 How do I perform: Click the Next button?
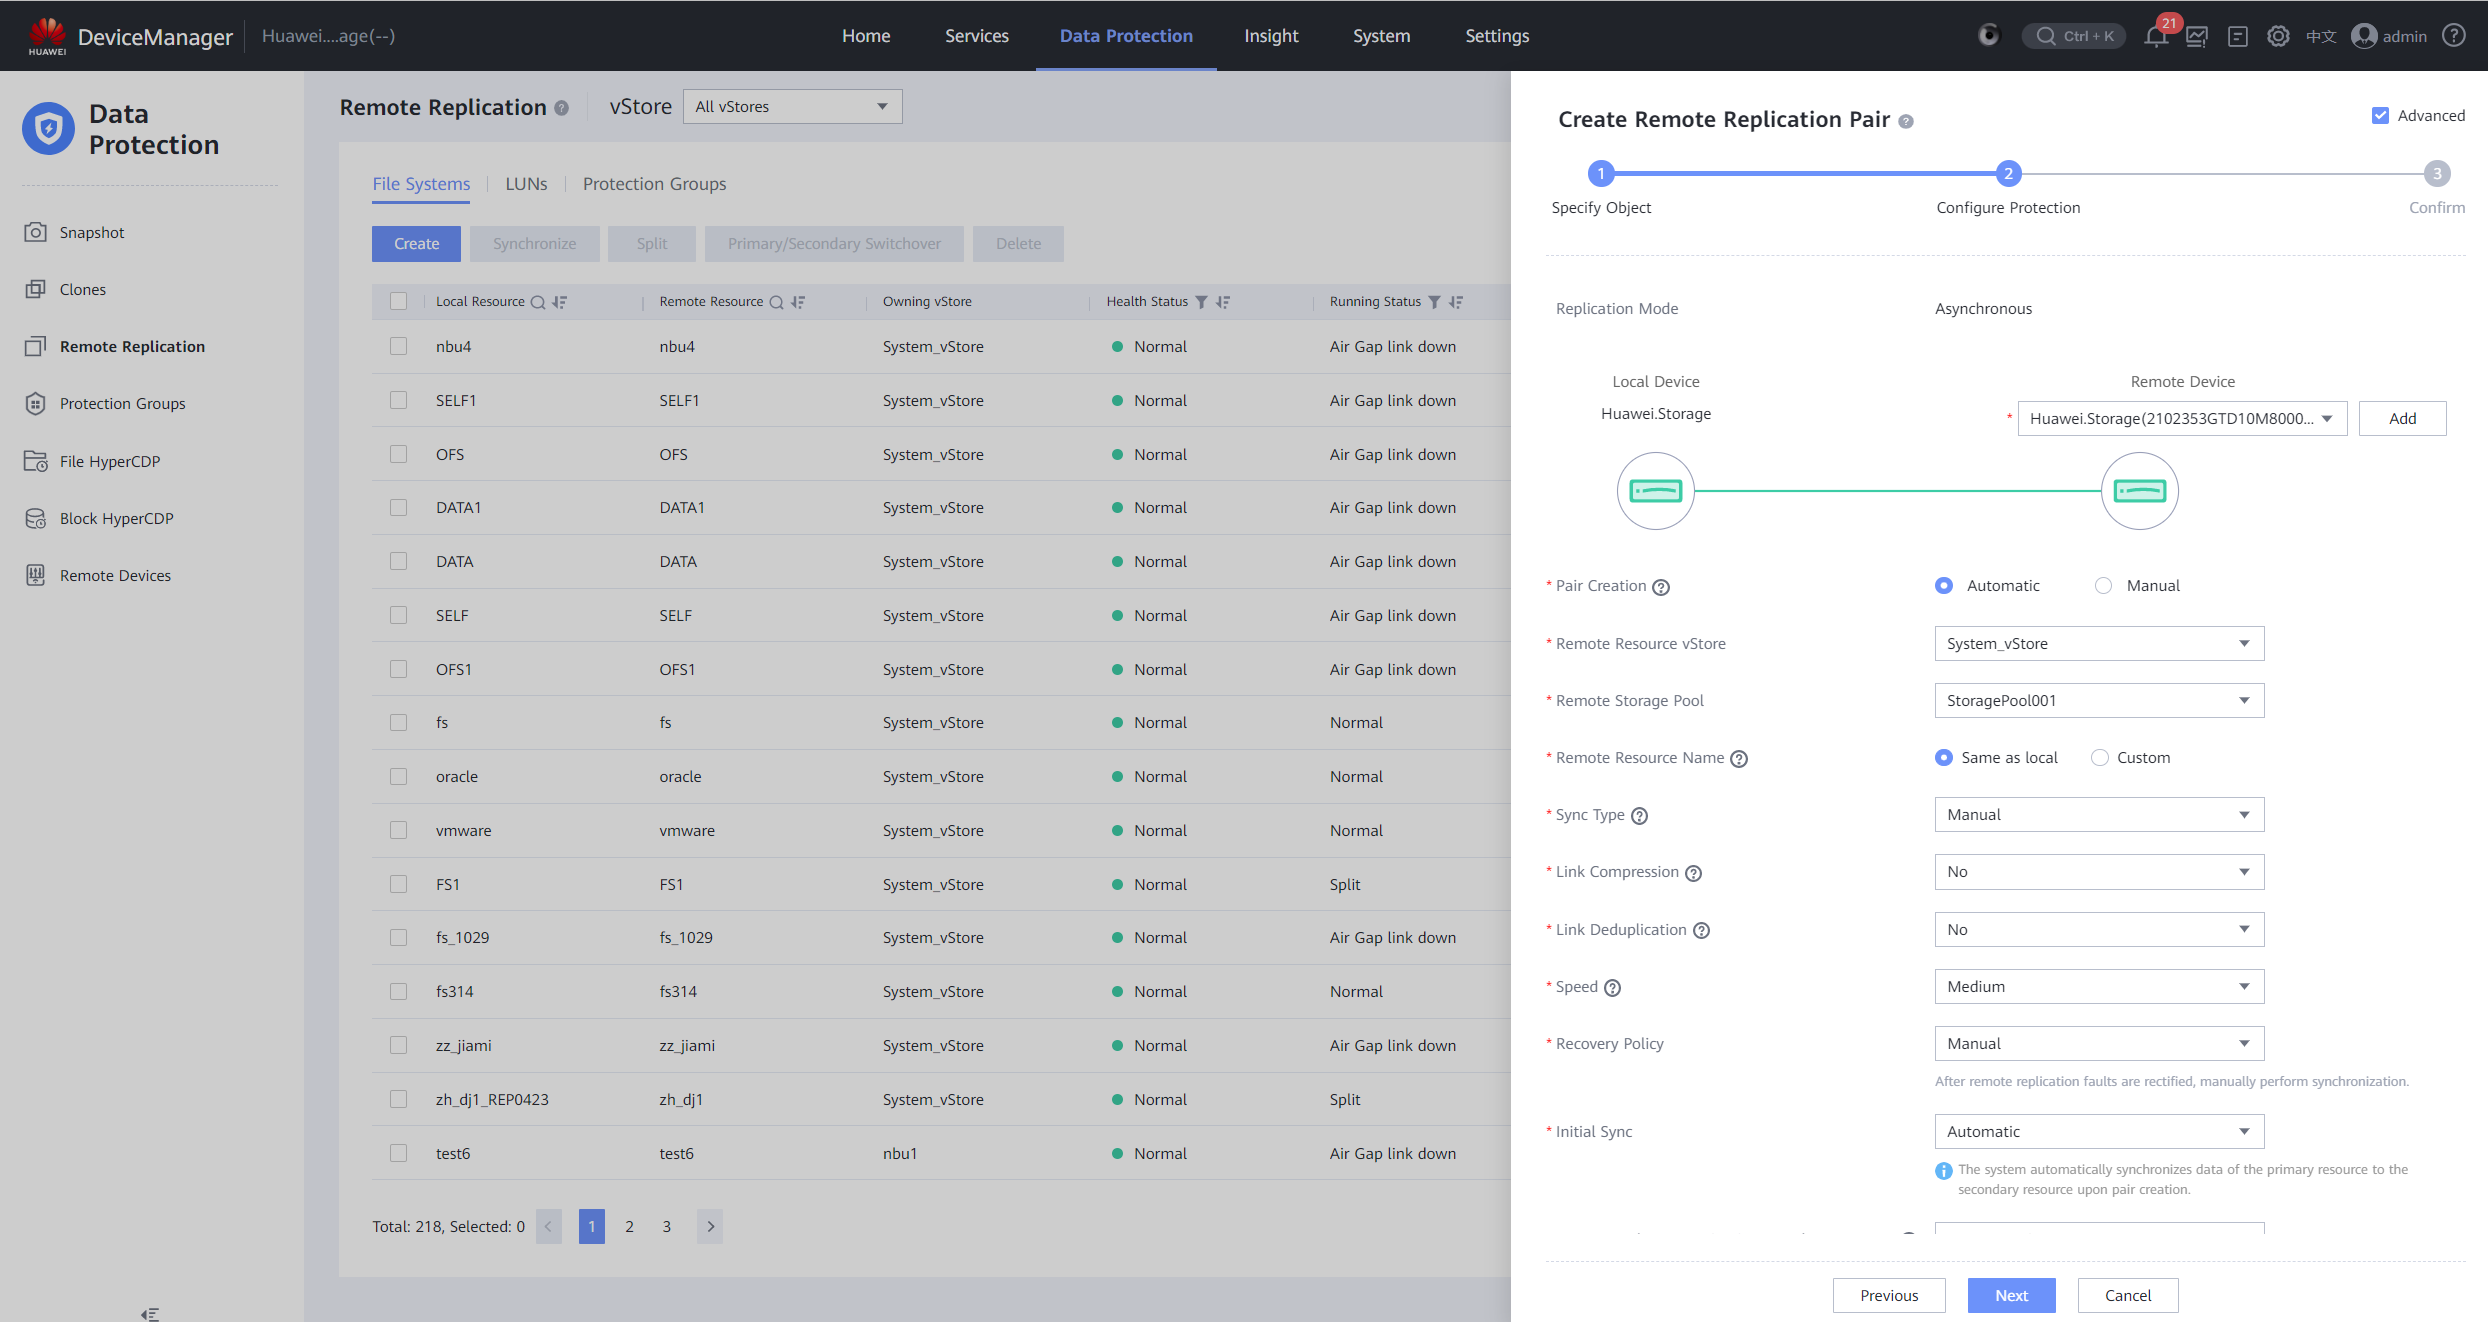point(2011,1295)
